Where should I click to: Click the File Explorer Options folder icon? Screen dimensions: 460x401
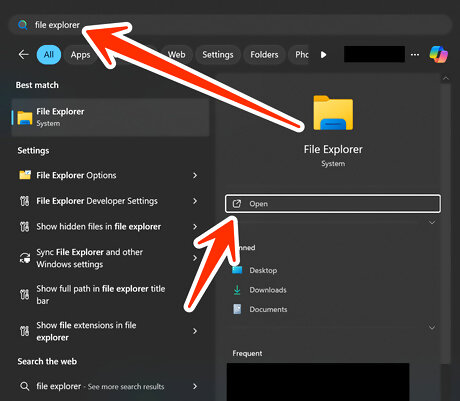coord(25,175)
